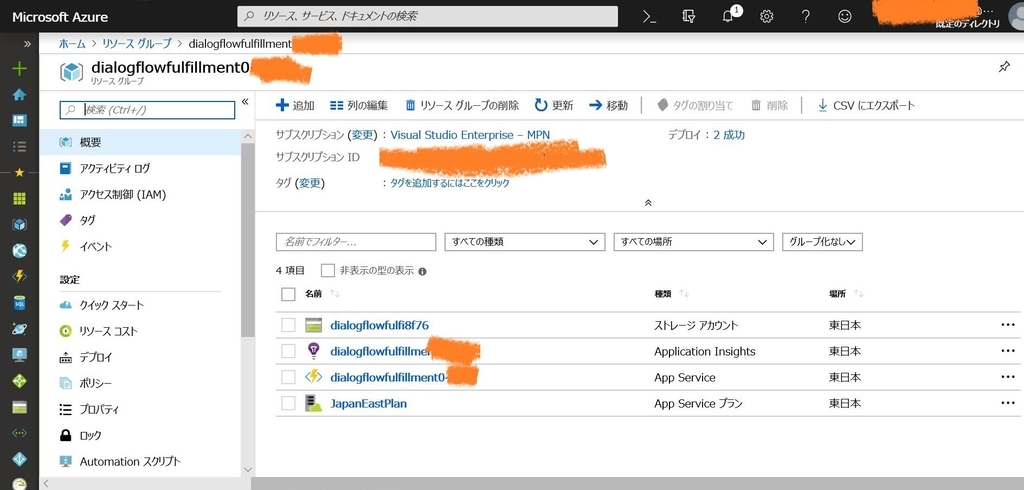Screen dimensions: 1024x490
Task: Open the すべての種類 dropdown
Action: [524, 242]
